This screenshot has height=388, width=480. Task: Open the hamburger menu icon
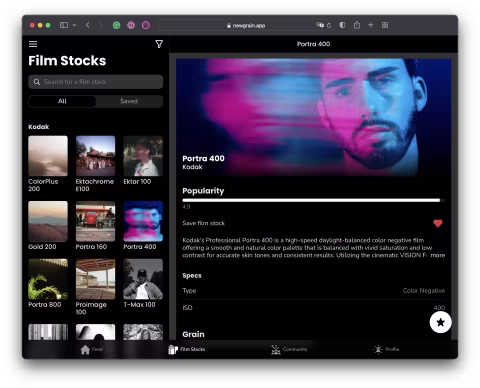tap(33, 44)
